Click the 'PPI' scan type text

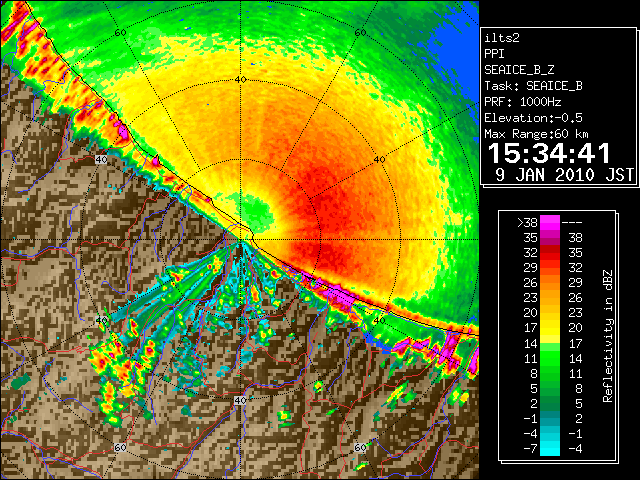click(494, 54)
